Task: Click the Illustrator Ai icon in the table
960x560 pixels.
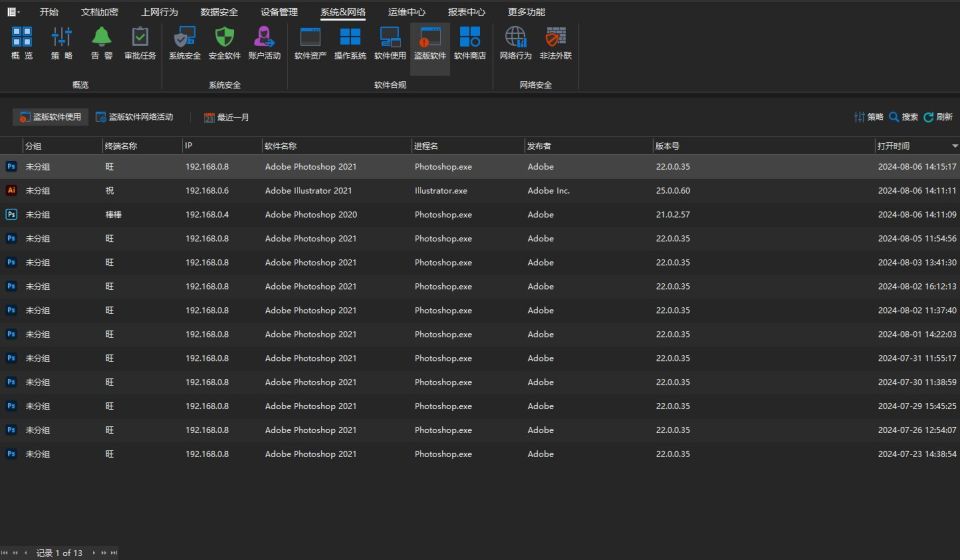Action: [x=11, y=190]
